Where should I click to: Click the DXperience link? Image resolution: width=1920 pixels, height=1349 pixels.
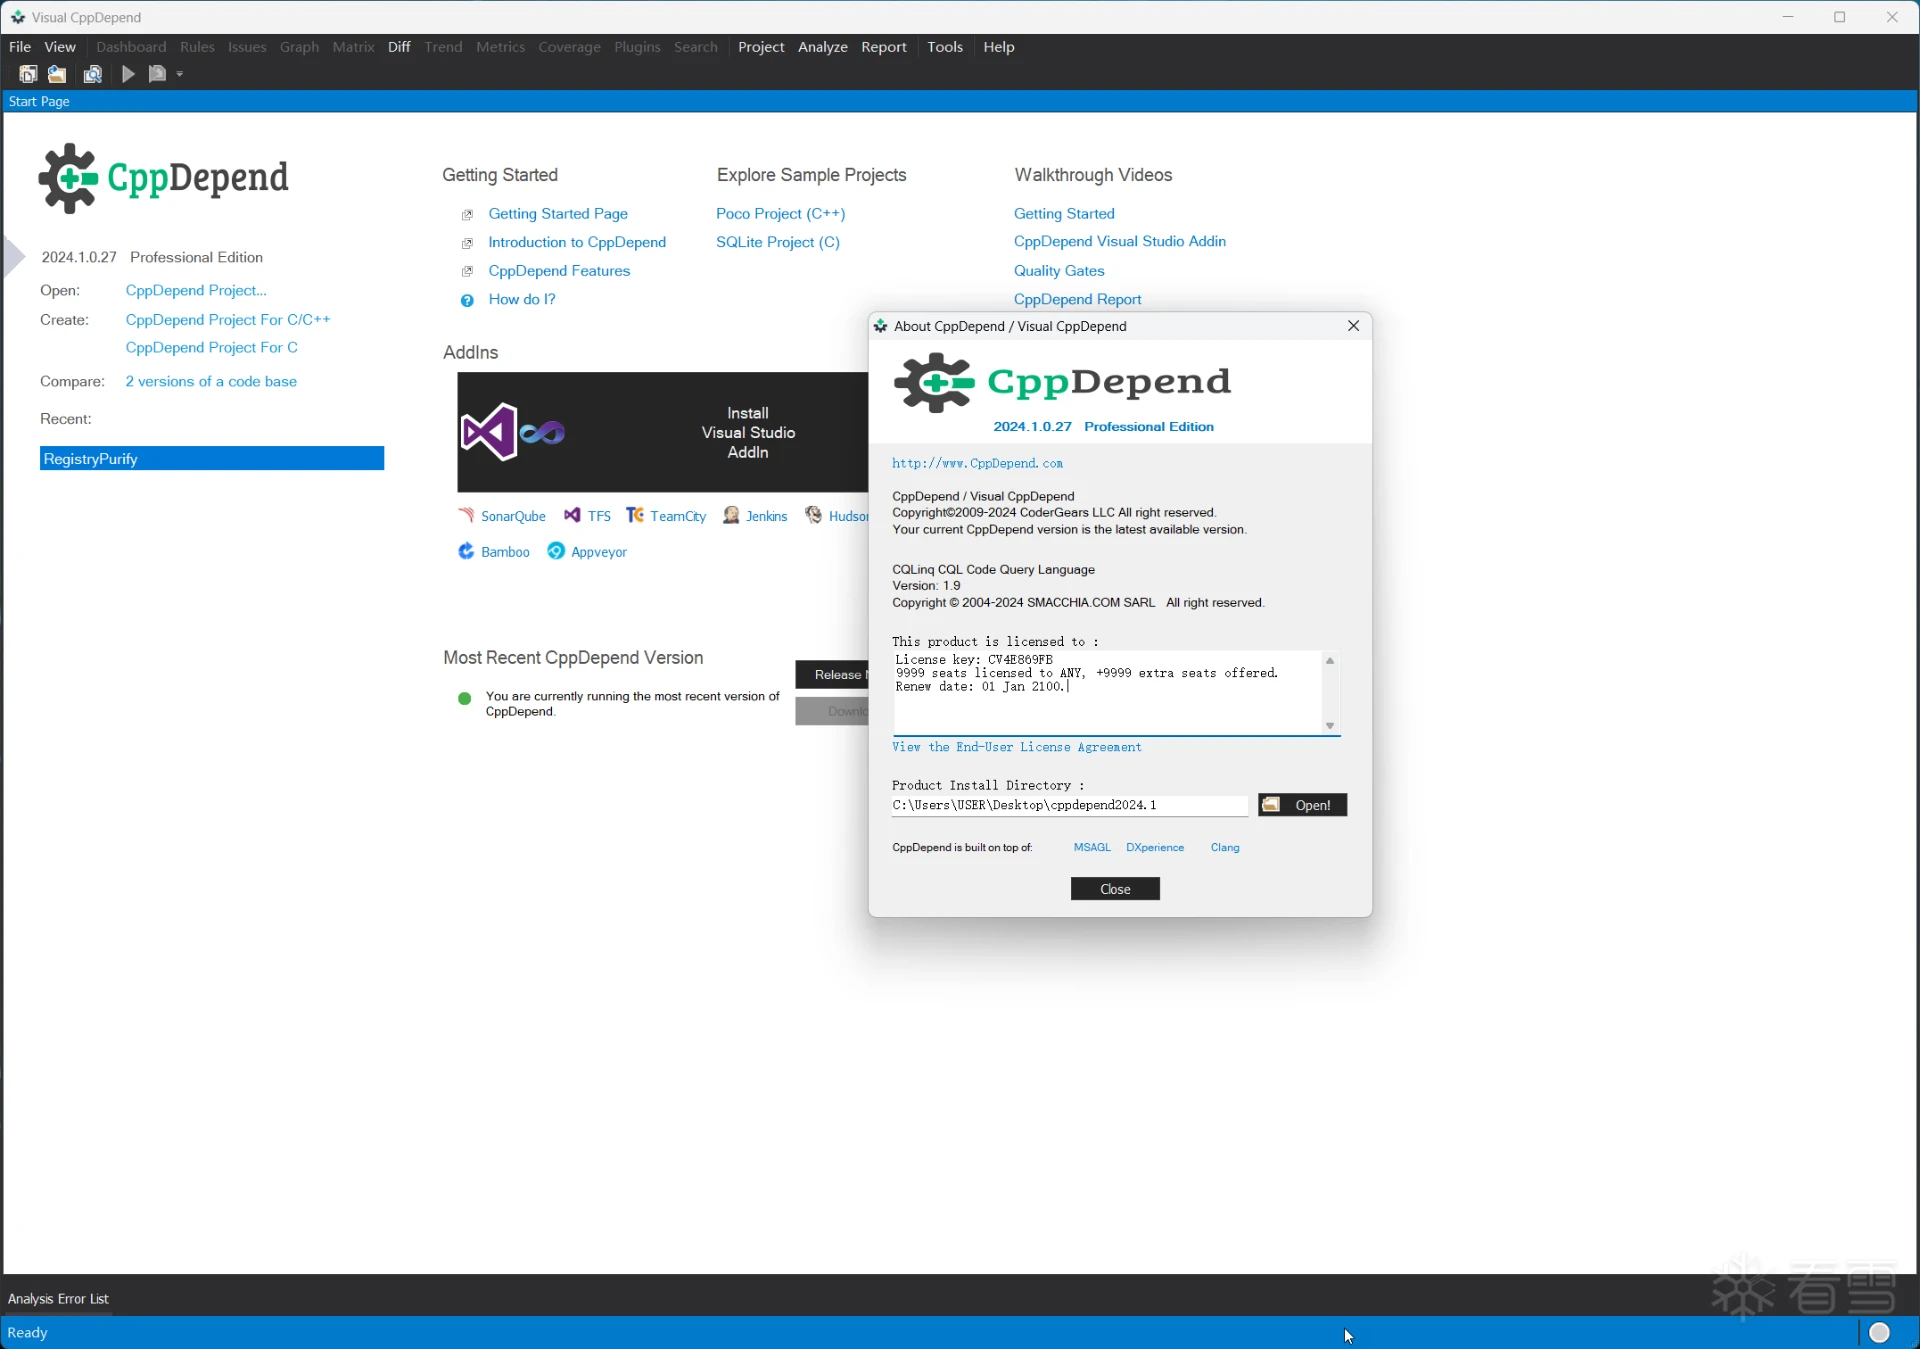pyautogui.click(x=1154, y=847)
